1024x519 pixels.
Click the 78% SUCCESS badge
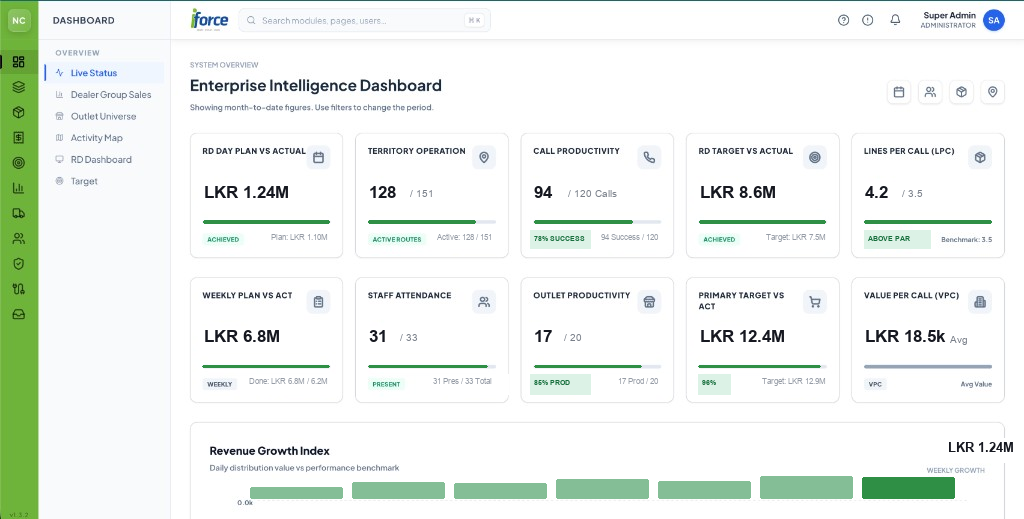(x=560, y=239)
